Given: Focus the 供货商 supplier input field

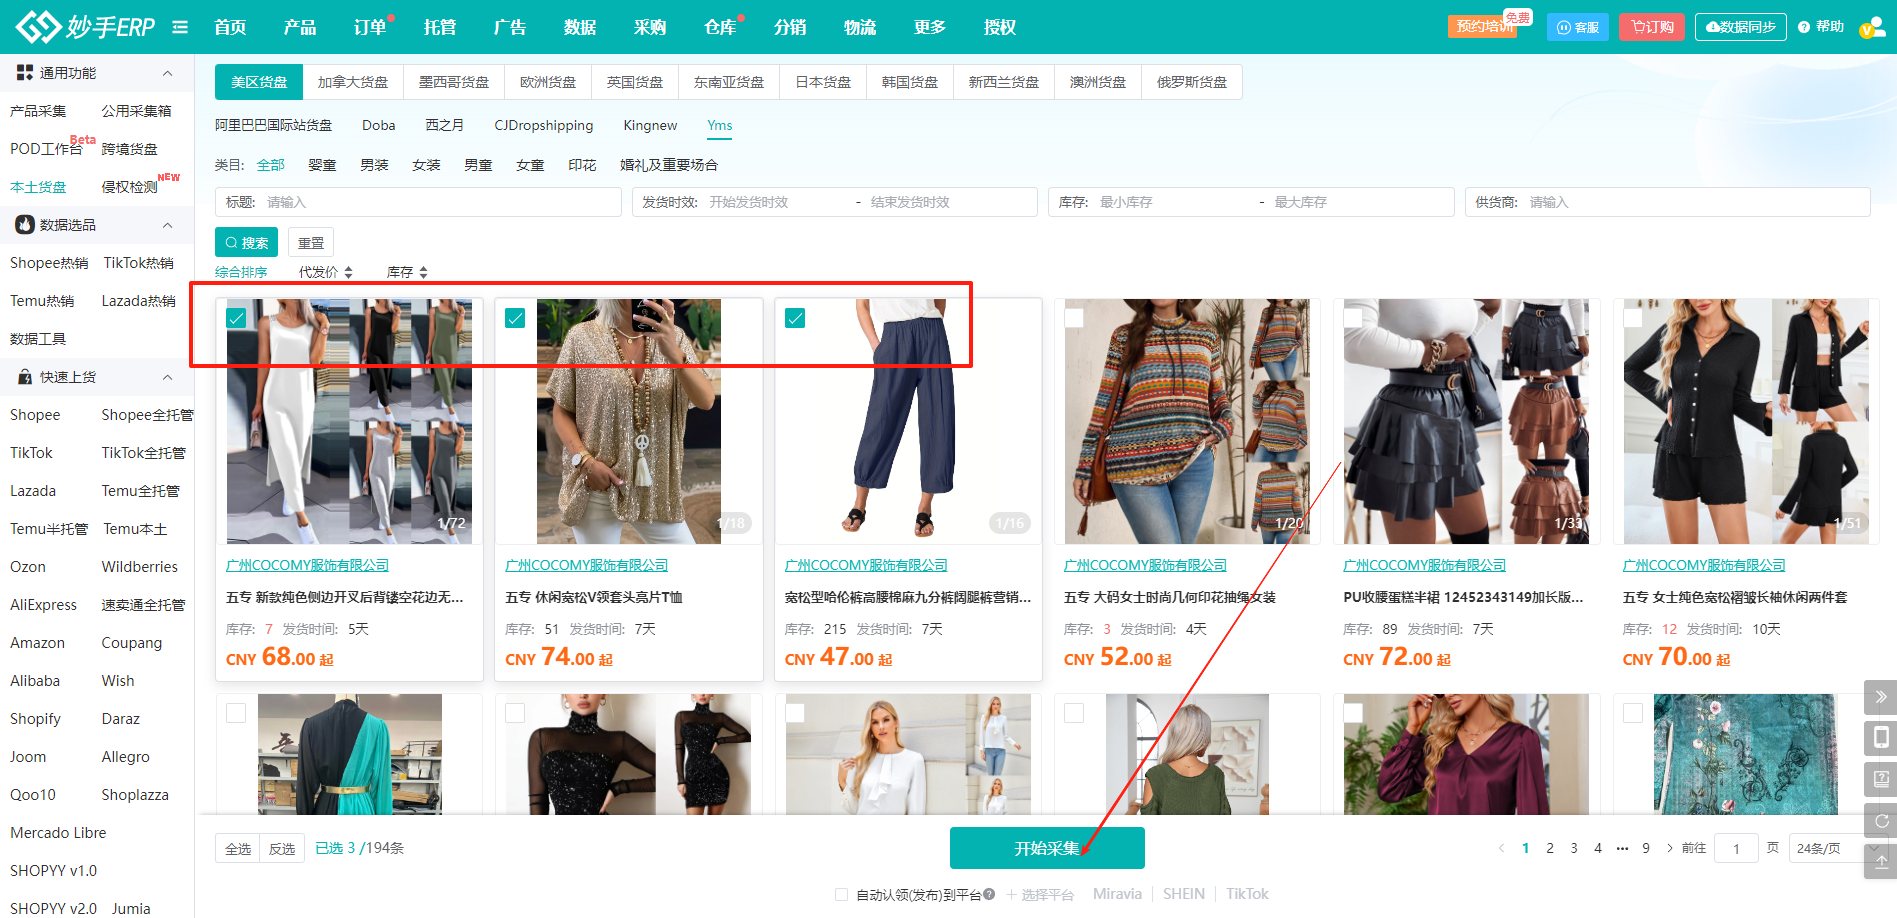Looking at the screenshot, I should coord(1668,202).
